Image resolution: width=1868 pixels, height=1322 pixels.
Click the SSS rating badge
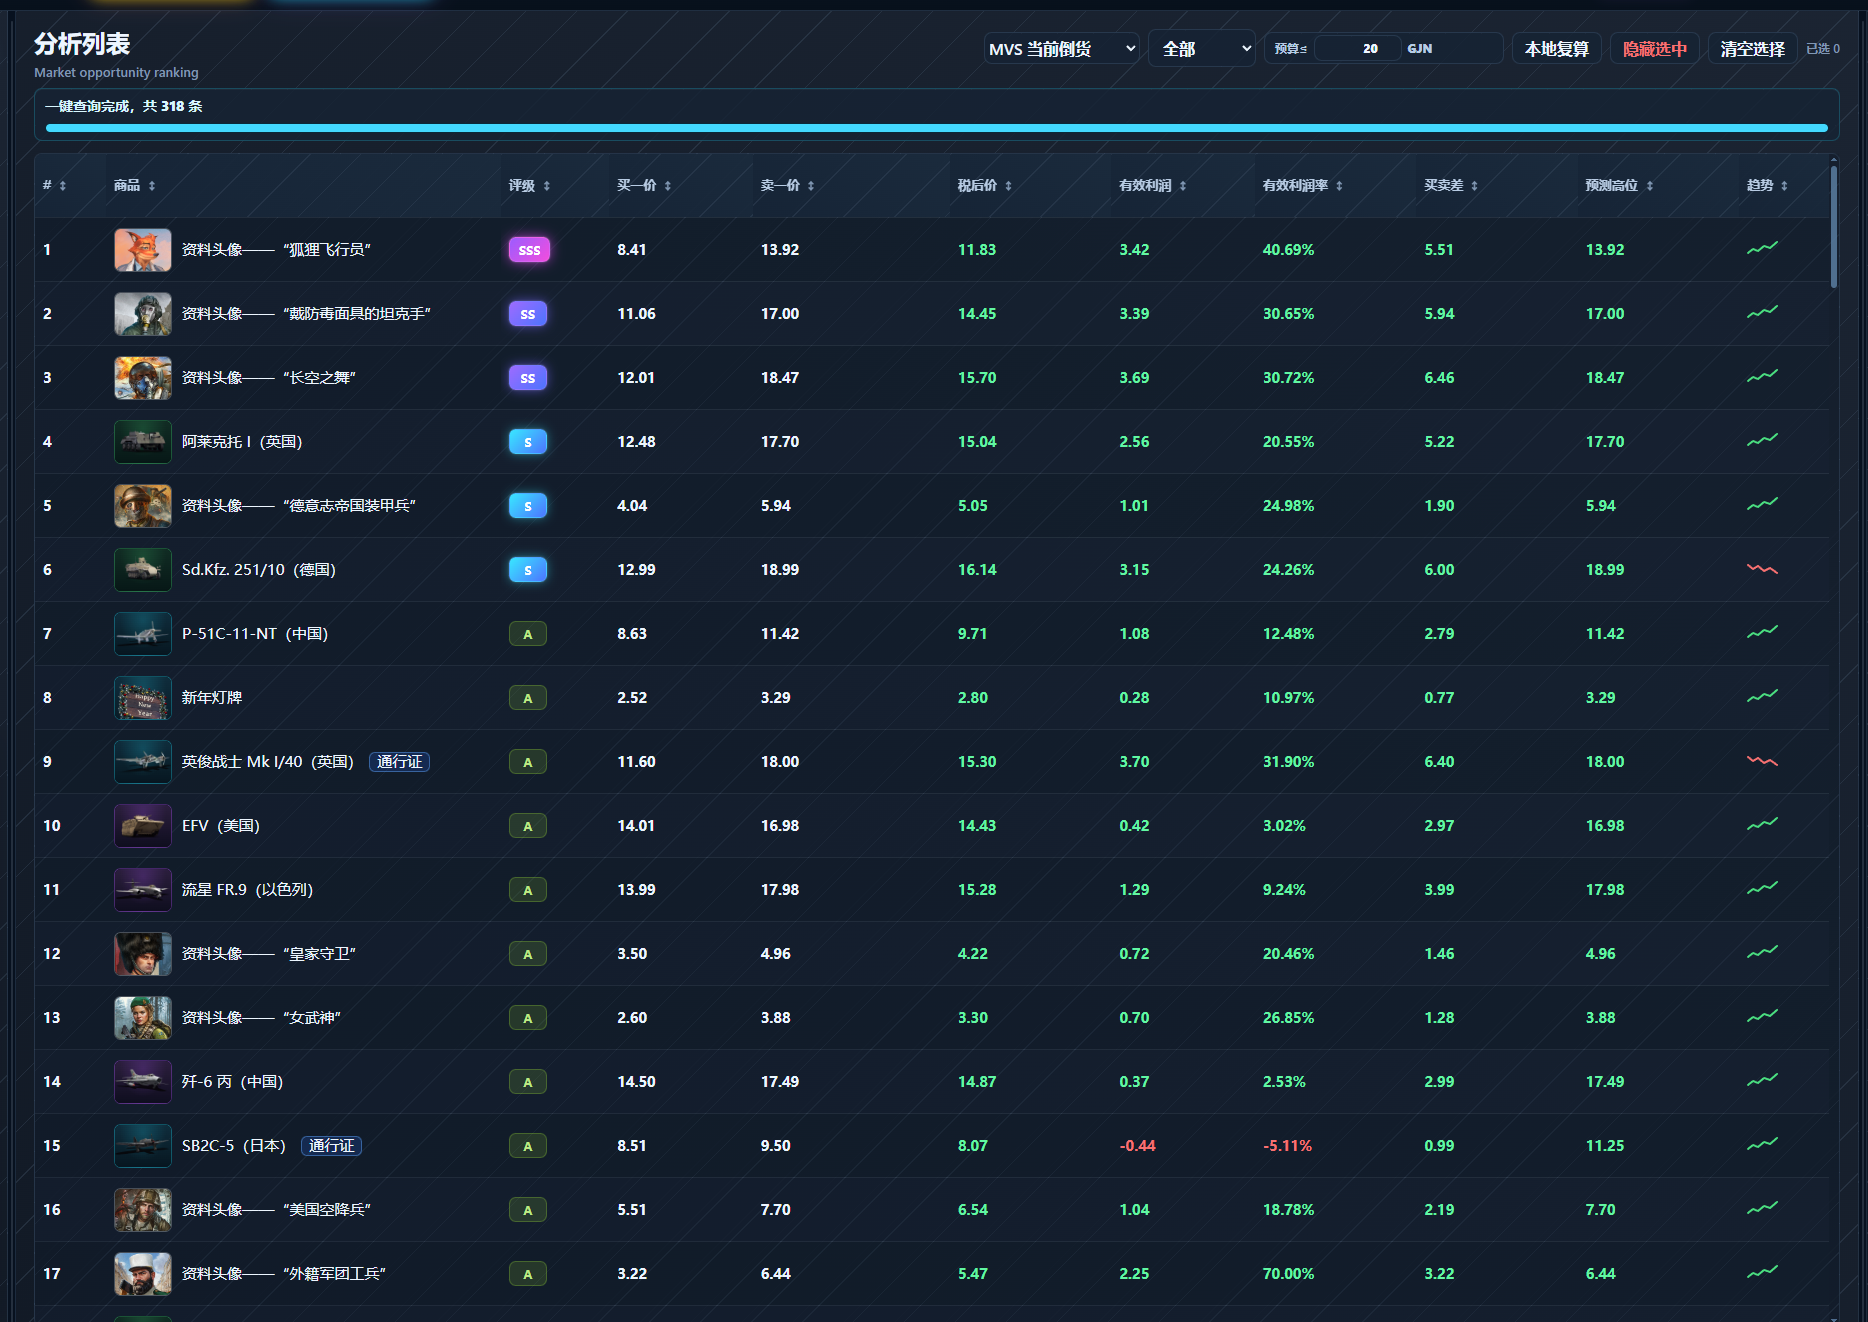pyautogui.click(x=529, y=250)
